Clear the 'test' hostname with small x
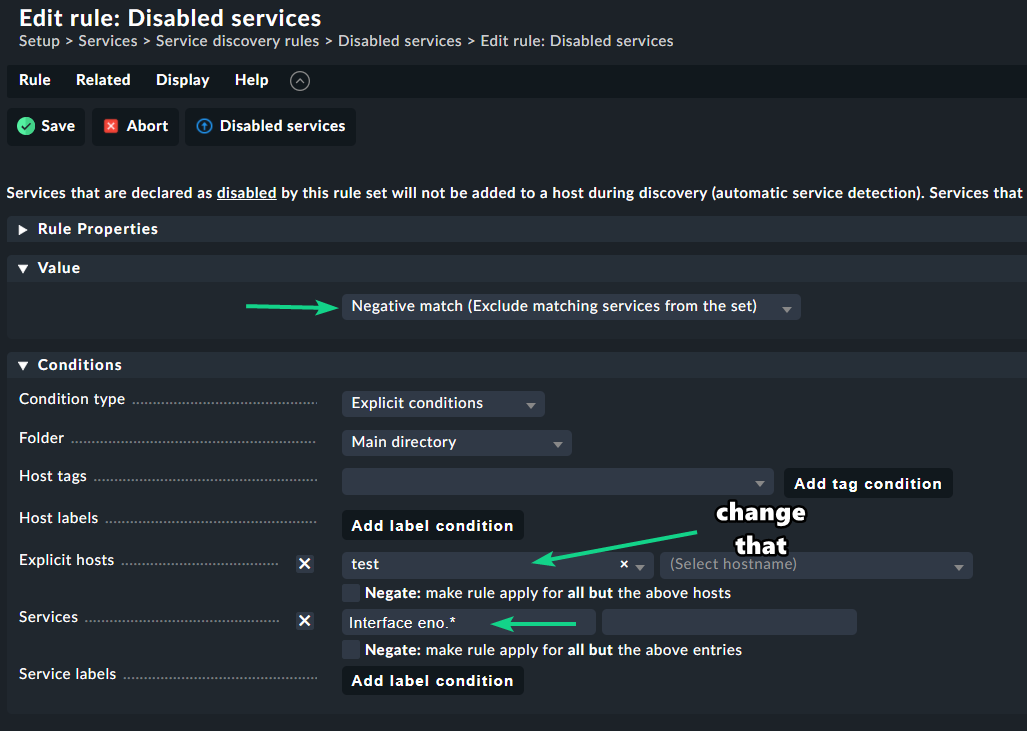The image size is (1027, 731). [x=624, y=564]
